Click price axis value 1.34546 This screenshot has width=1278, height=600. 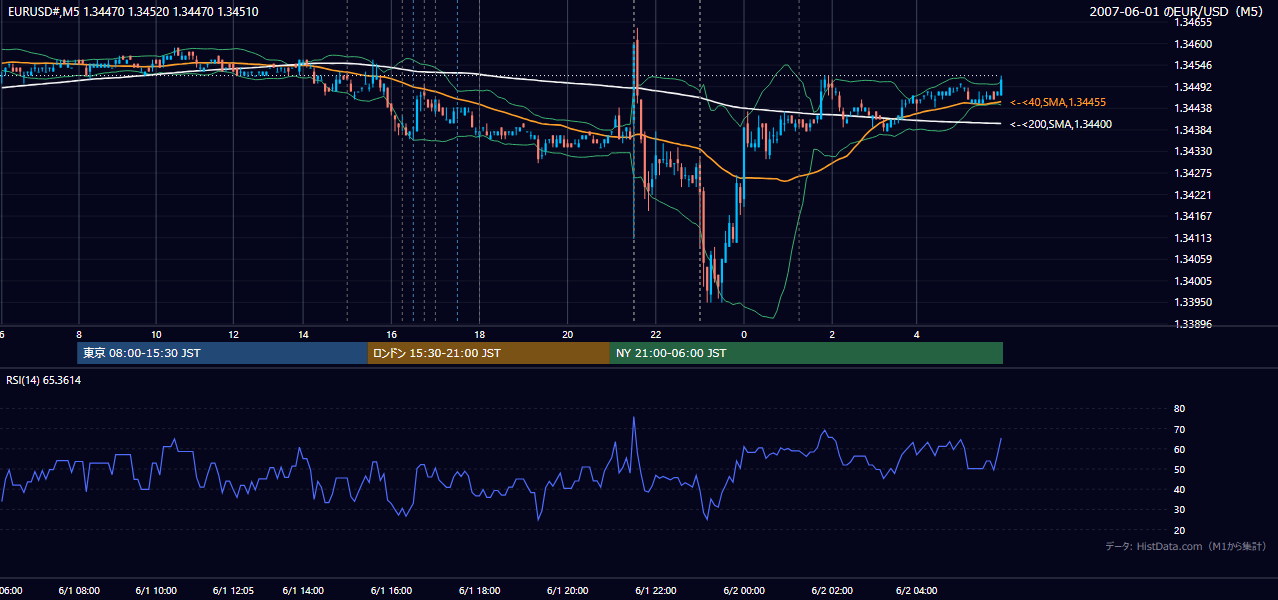[1193, 65]
